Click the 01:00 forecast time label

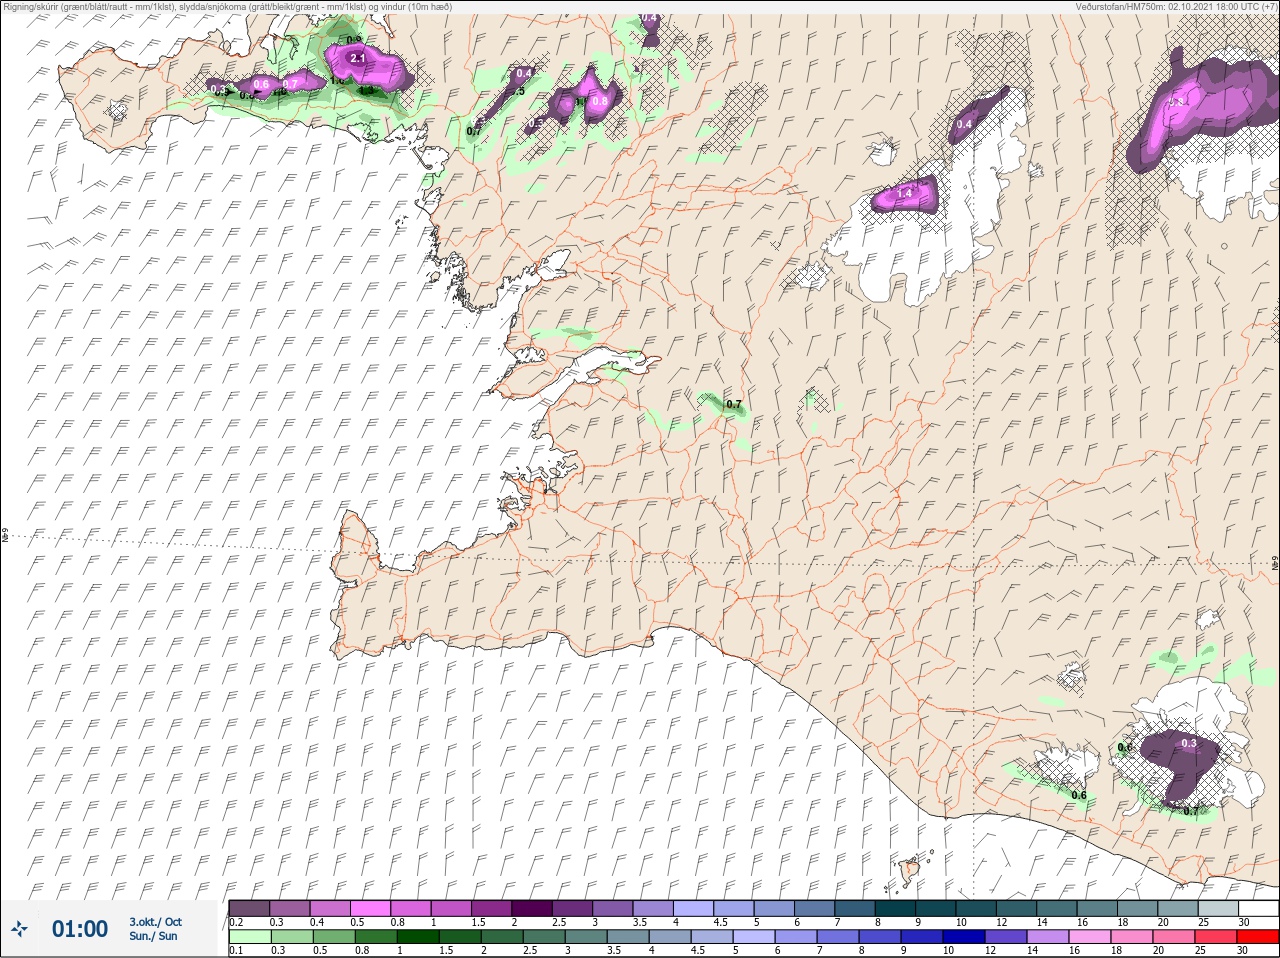click(80, 929)
